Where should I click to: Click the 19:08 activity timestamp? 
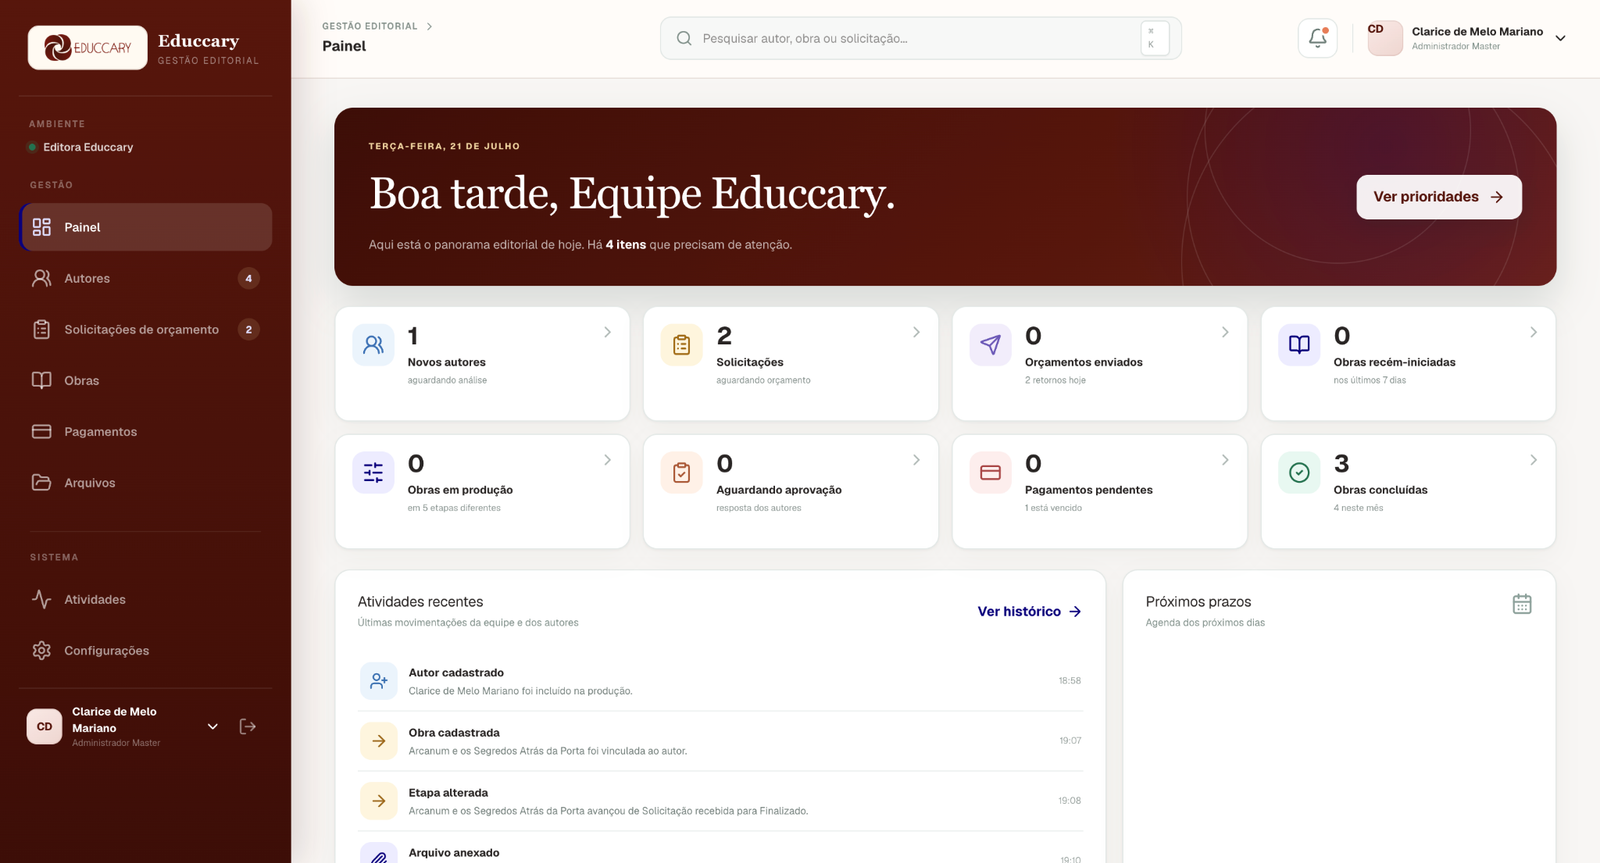coord(1070,801)
